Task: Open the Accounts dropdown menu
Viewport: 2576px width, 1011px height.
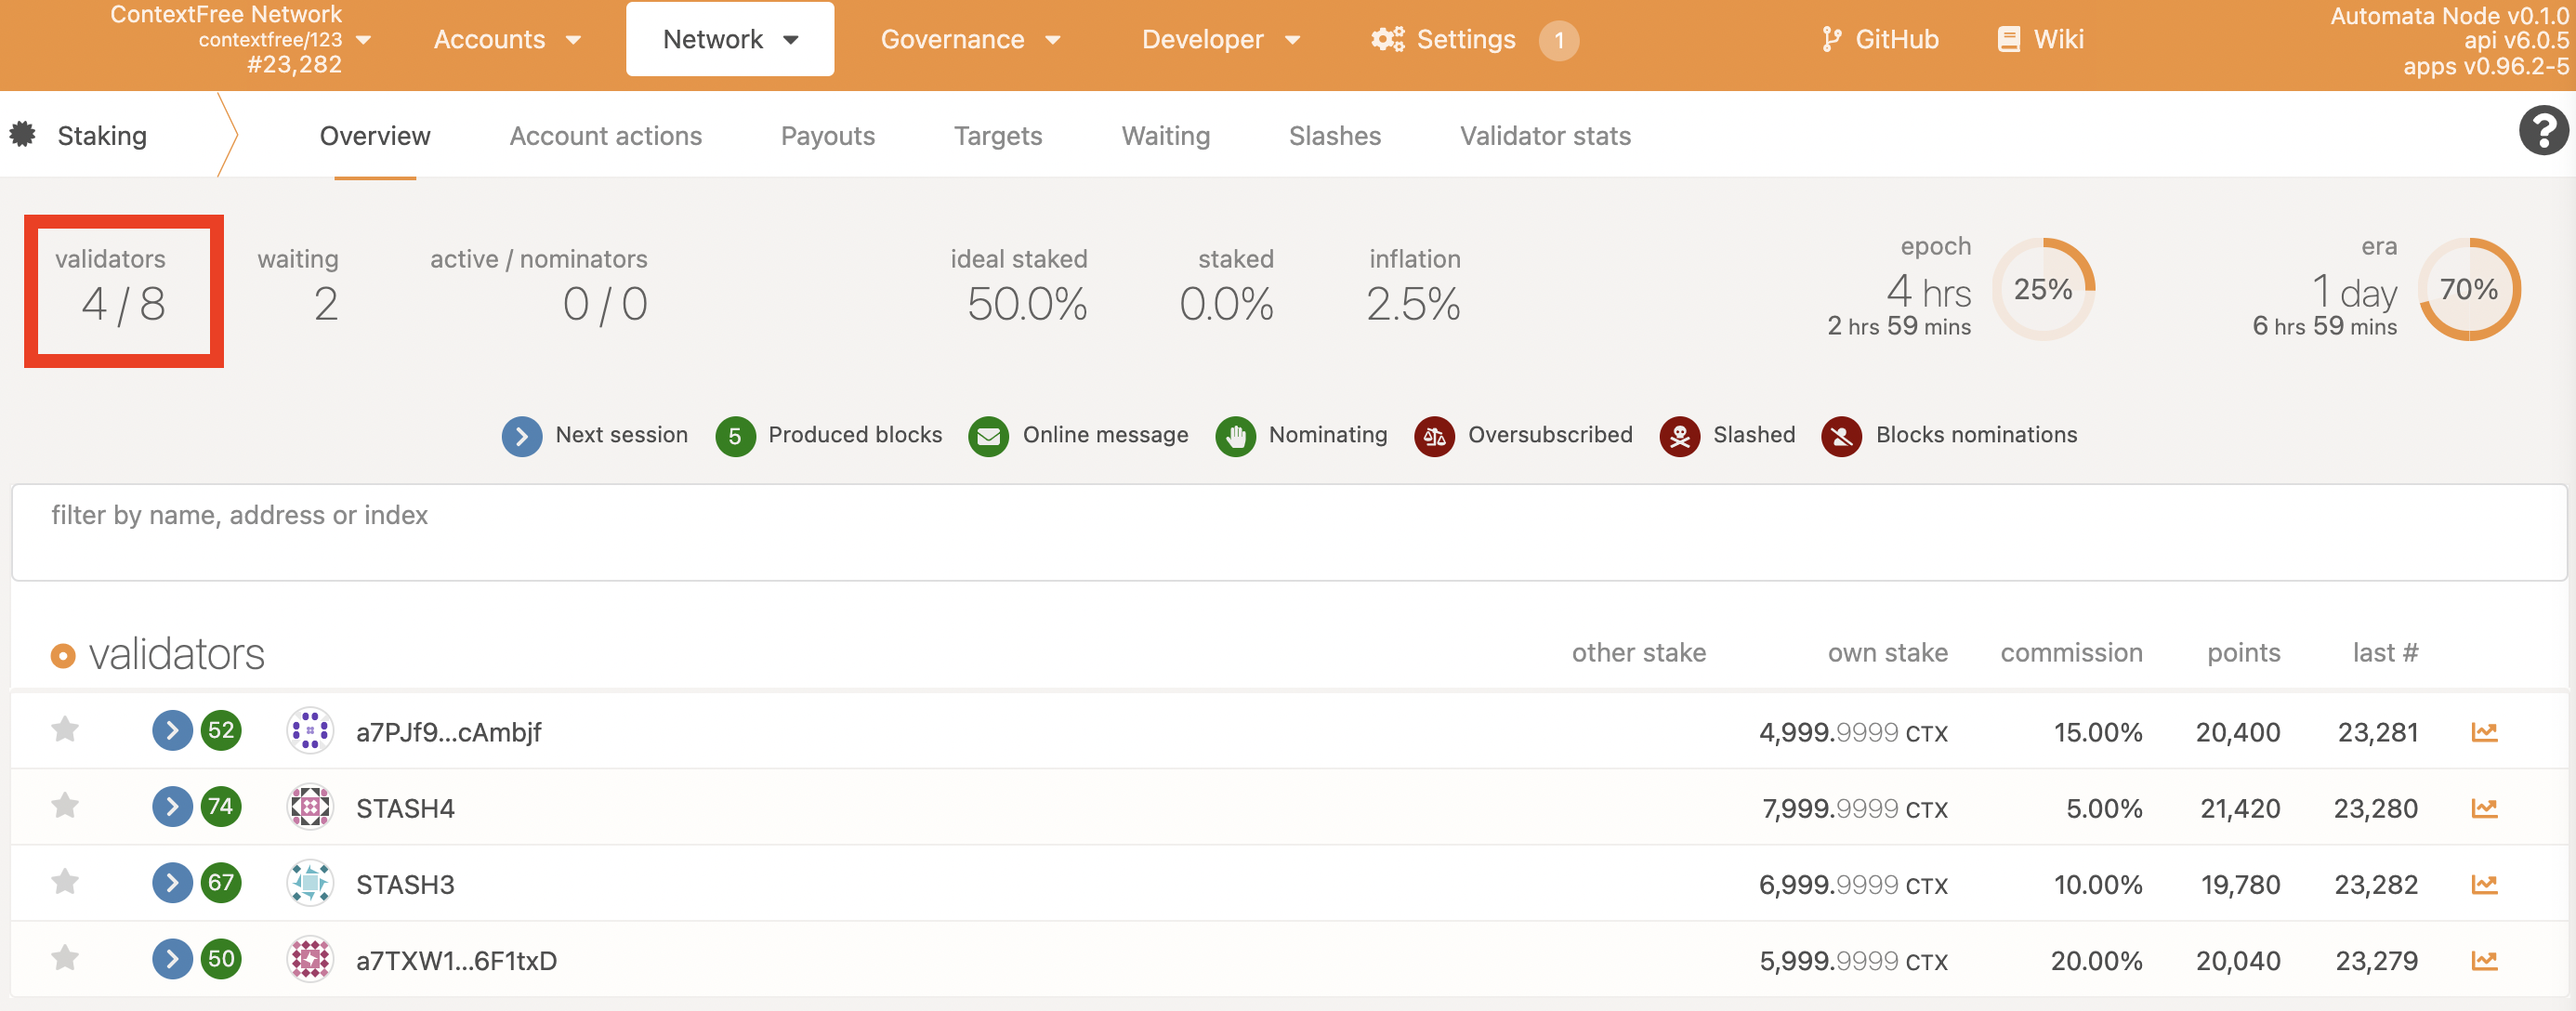Action: [507, 40]
